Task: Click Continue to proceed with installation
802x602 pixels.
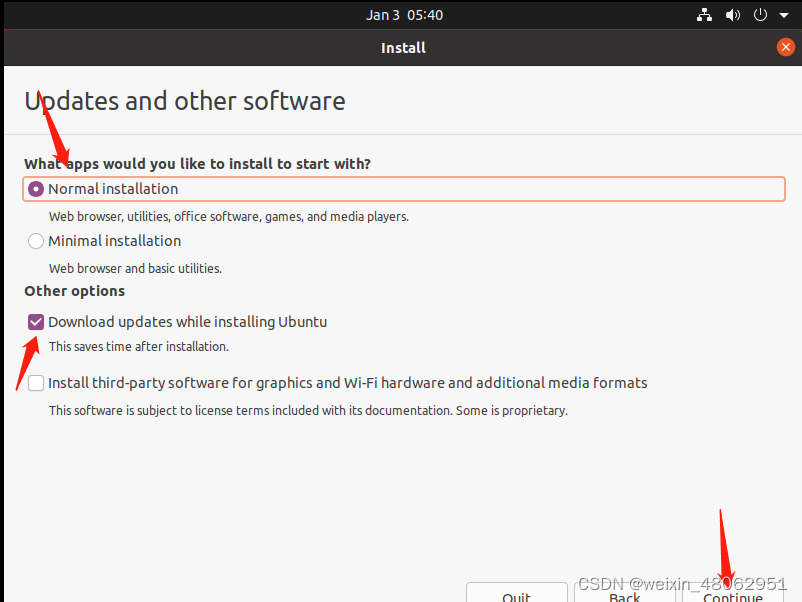Action: pyautogui.click(x=732, y=594)
